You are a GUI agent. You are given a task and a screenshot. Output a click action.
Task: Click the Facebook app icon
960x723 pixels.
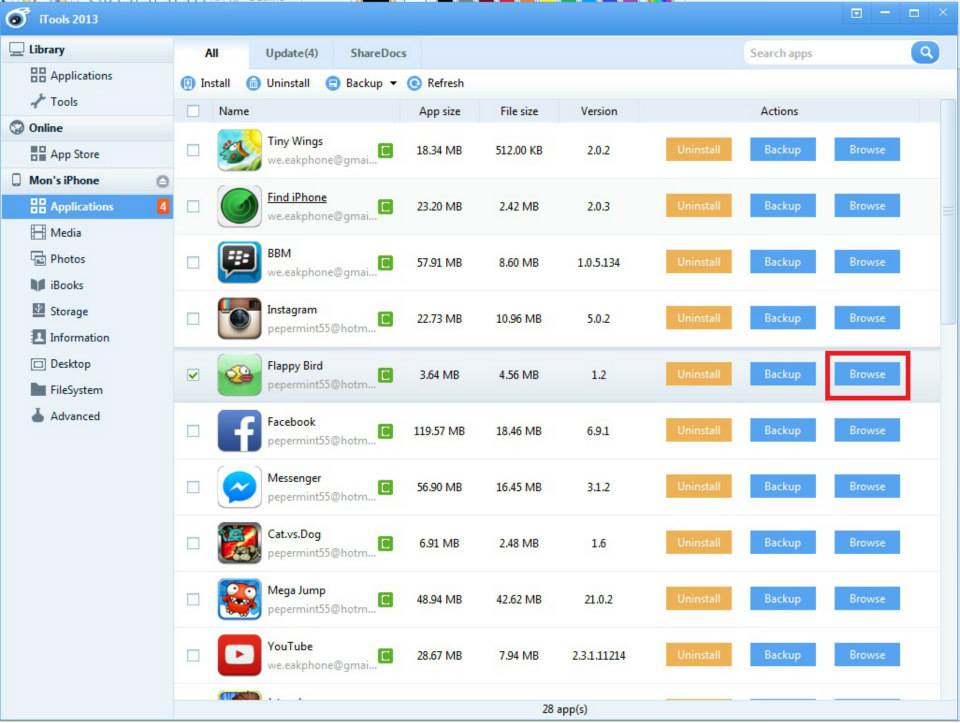pos(239,431)
